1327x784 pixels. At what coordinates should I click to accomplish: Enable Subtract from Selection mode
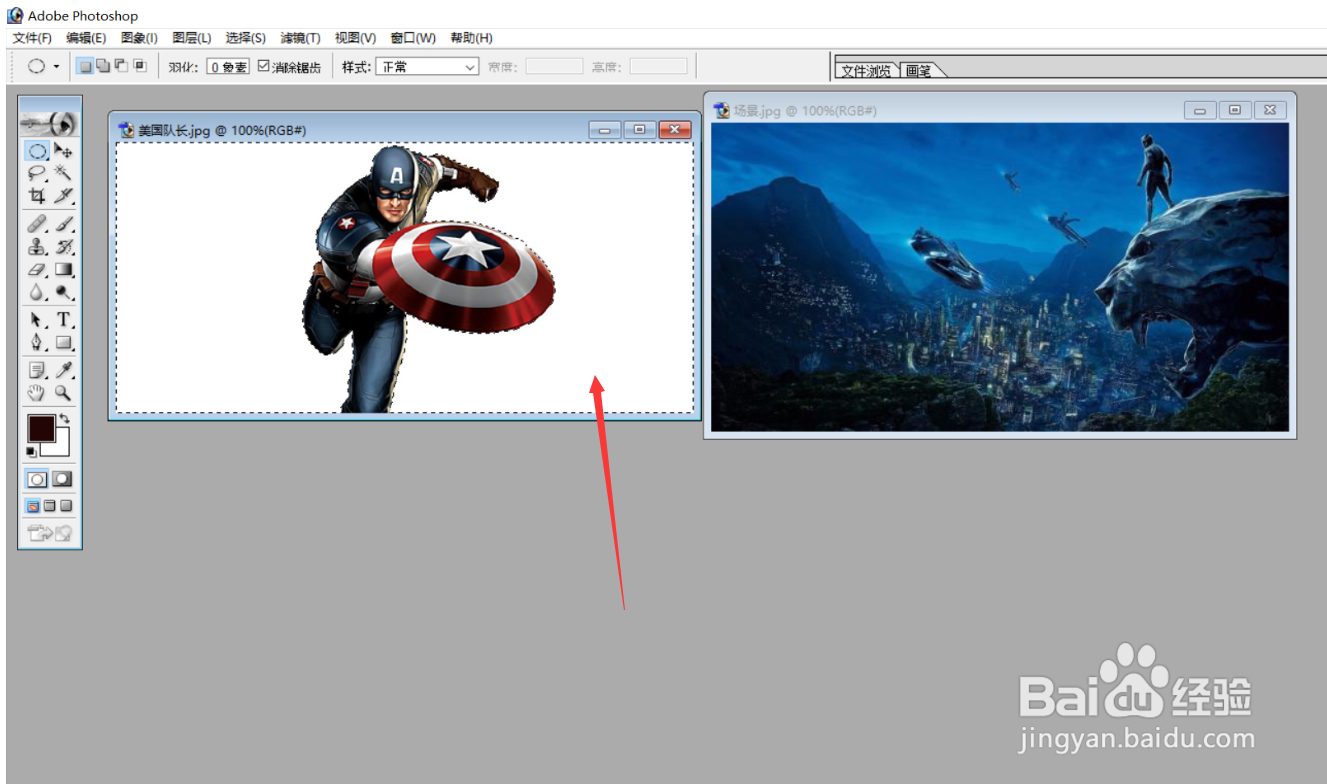(121, 67)
